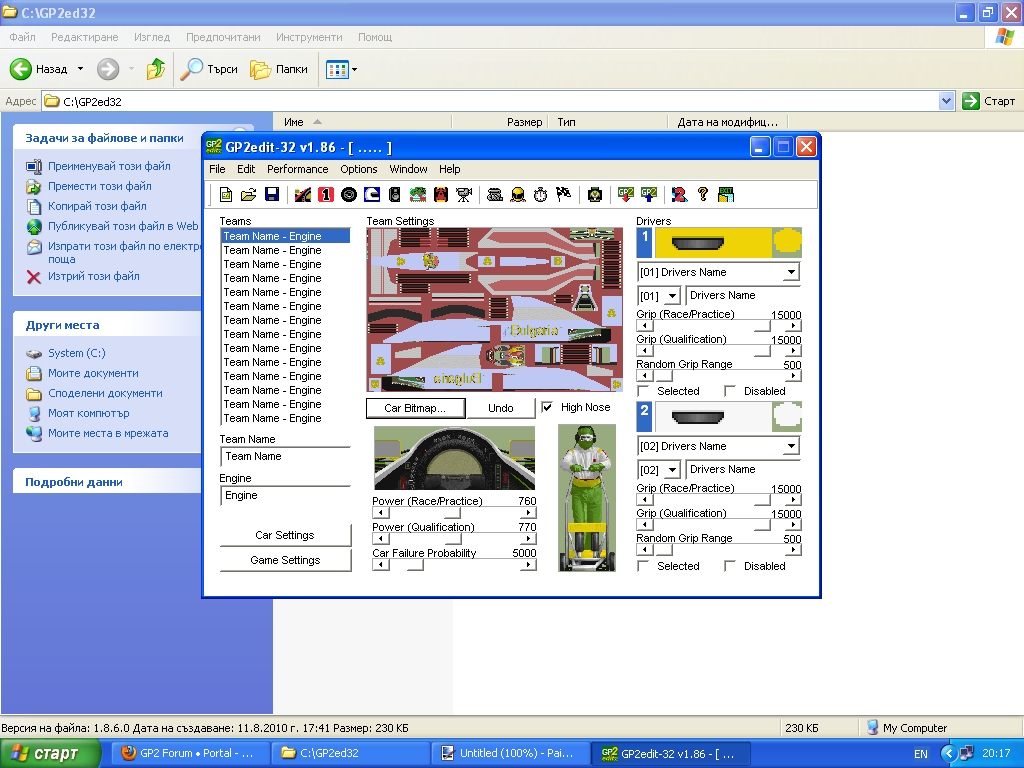Click the checkered flags toolbar icon
The height and width of the screenshot is (768, 1024).
(563, 194)
